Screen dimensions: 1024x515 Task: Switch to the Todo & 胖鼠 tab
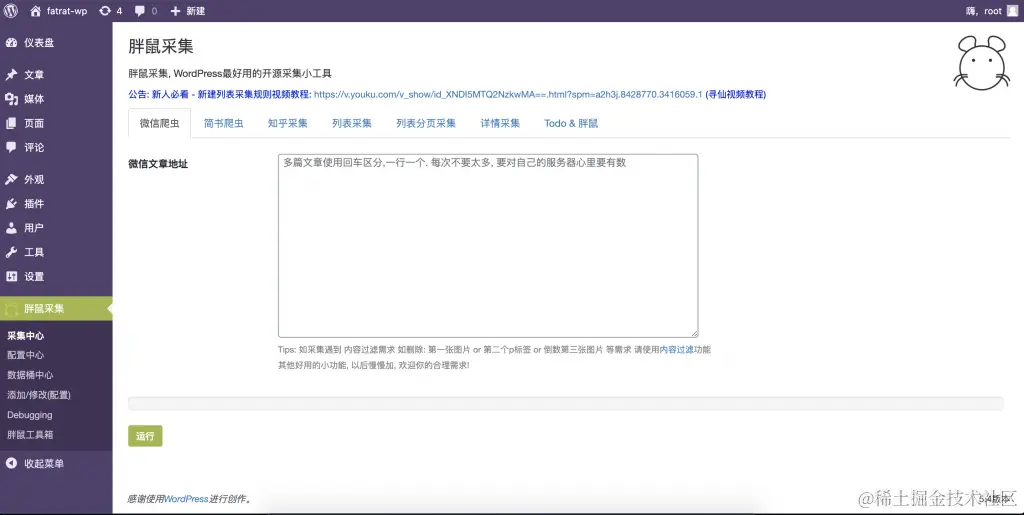[x=571, y=123]
